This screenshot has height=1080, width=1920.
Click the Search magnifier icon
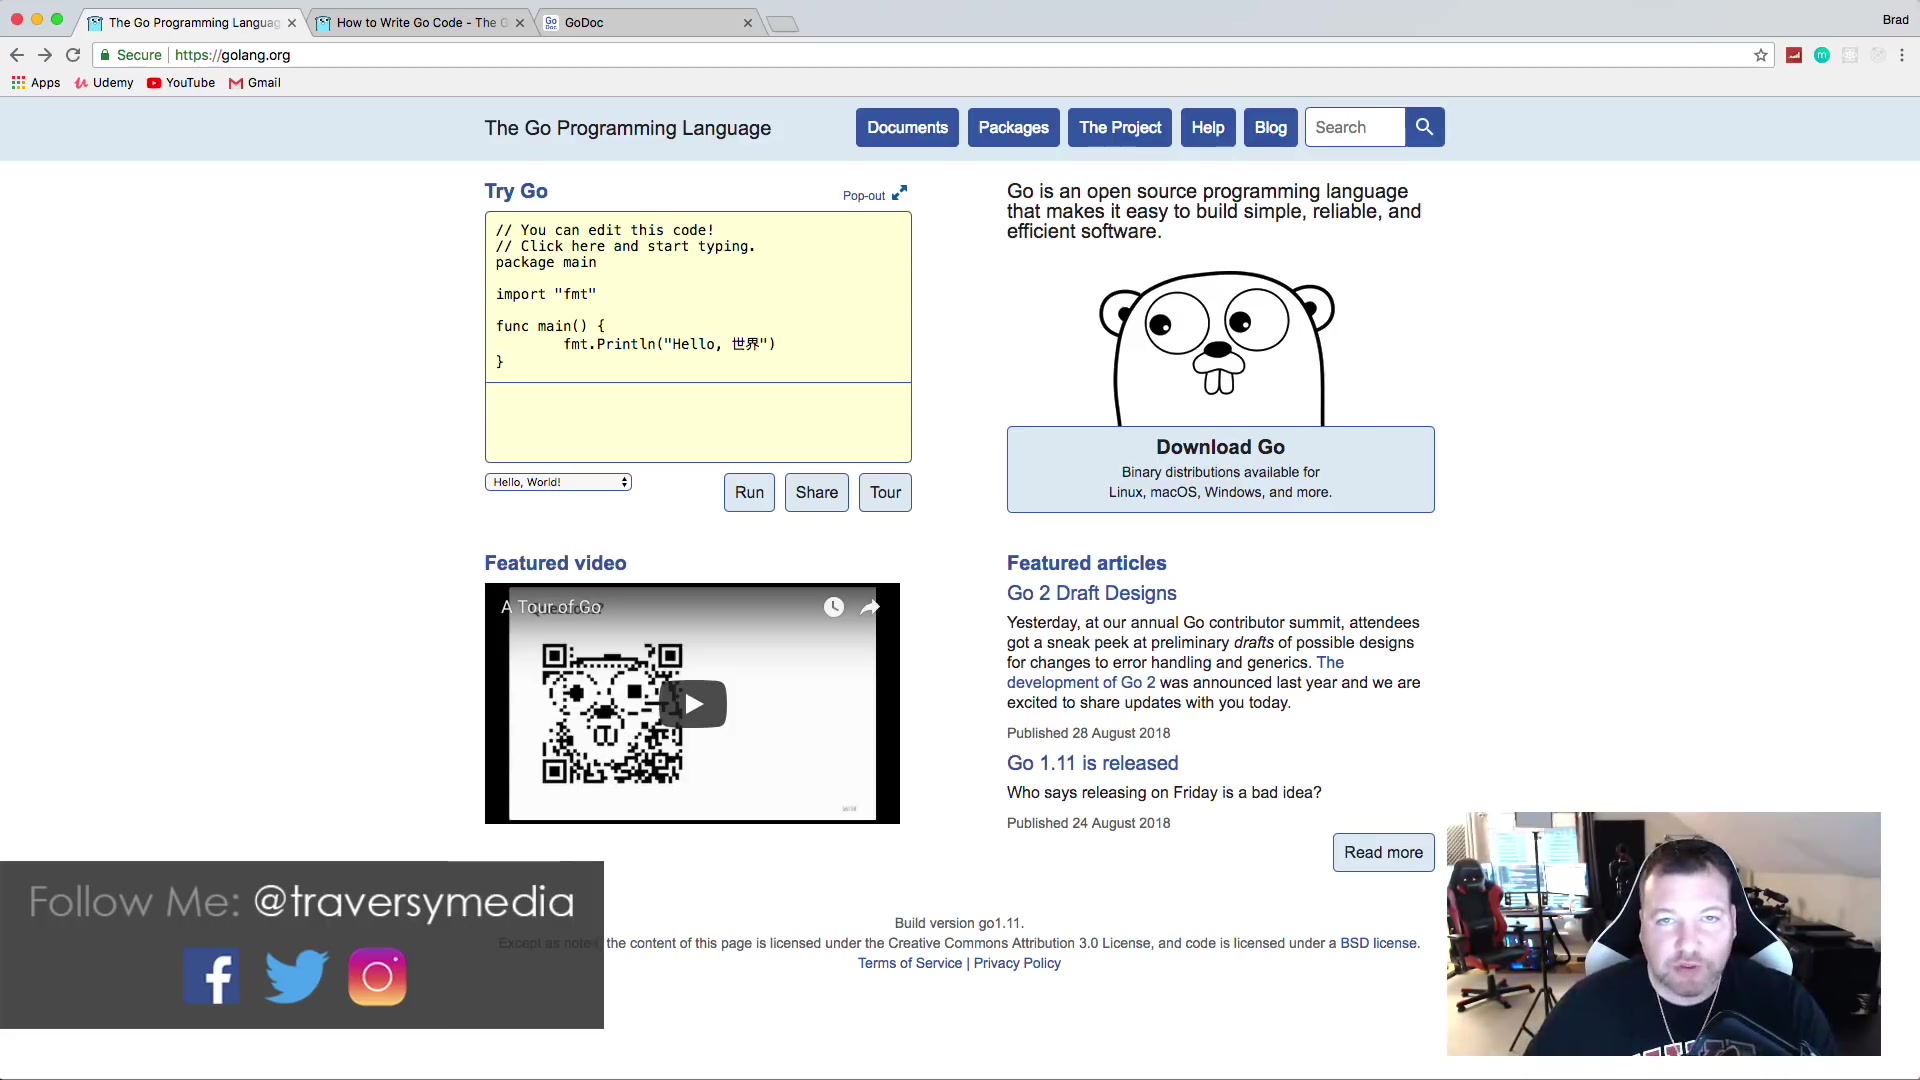(x=1423, y=127)
